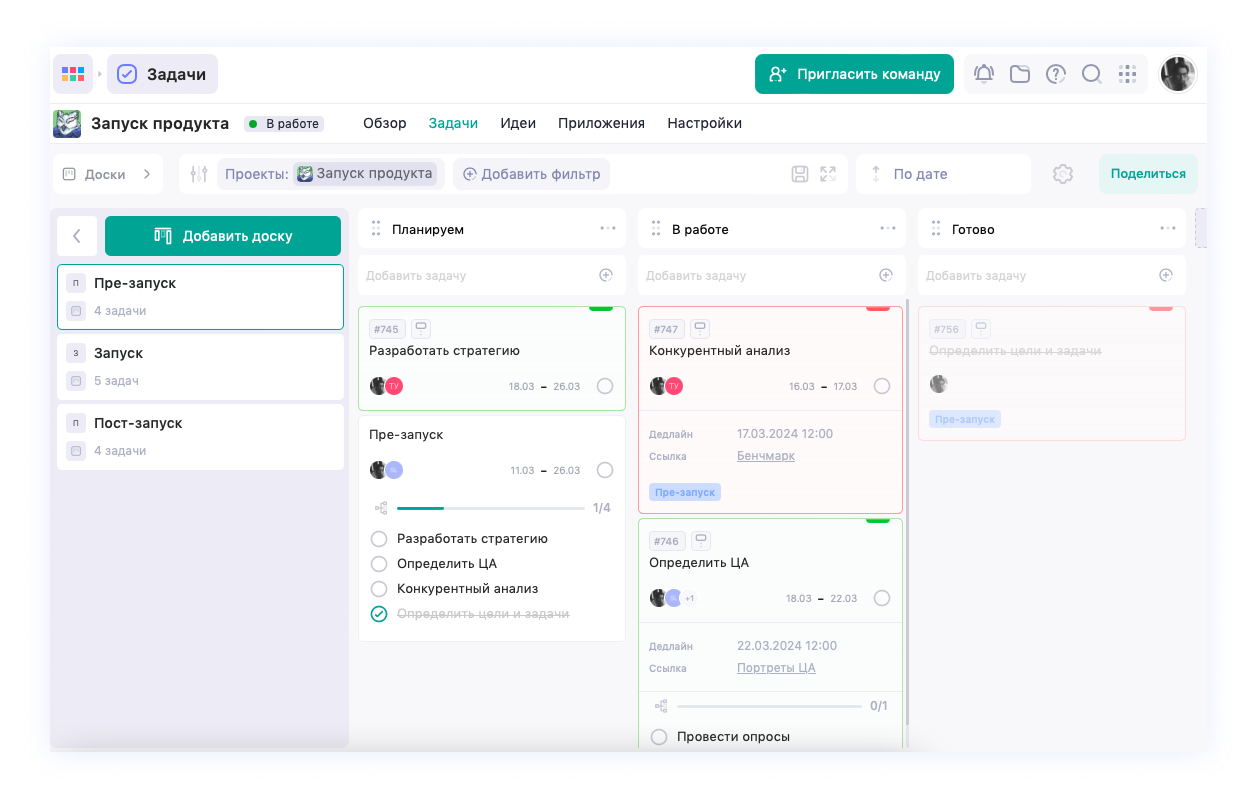Mark 'Разработать стратегию' card #745 as complete
This screenshot has height=800, width=1256.
[605, 386]
